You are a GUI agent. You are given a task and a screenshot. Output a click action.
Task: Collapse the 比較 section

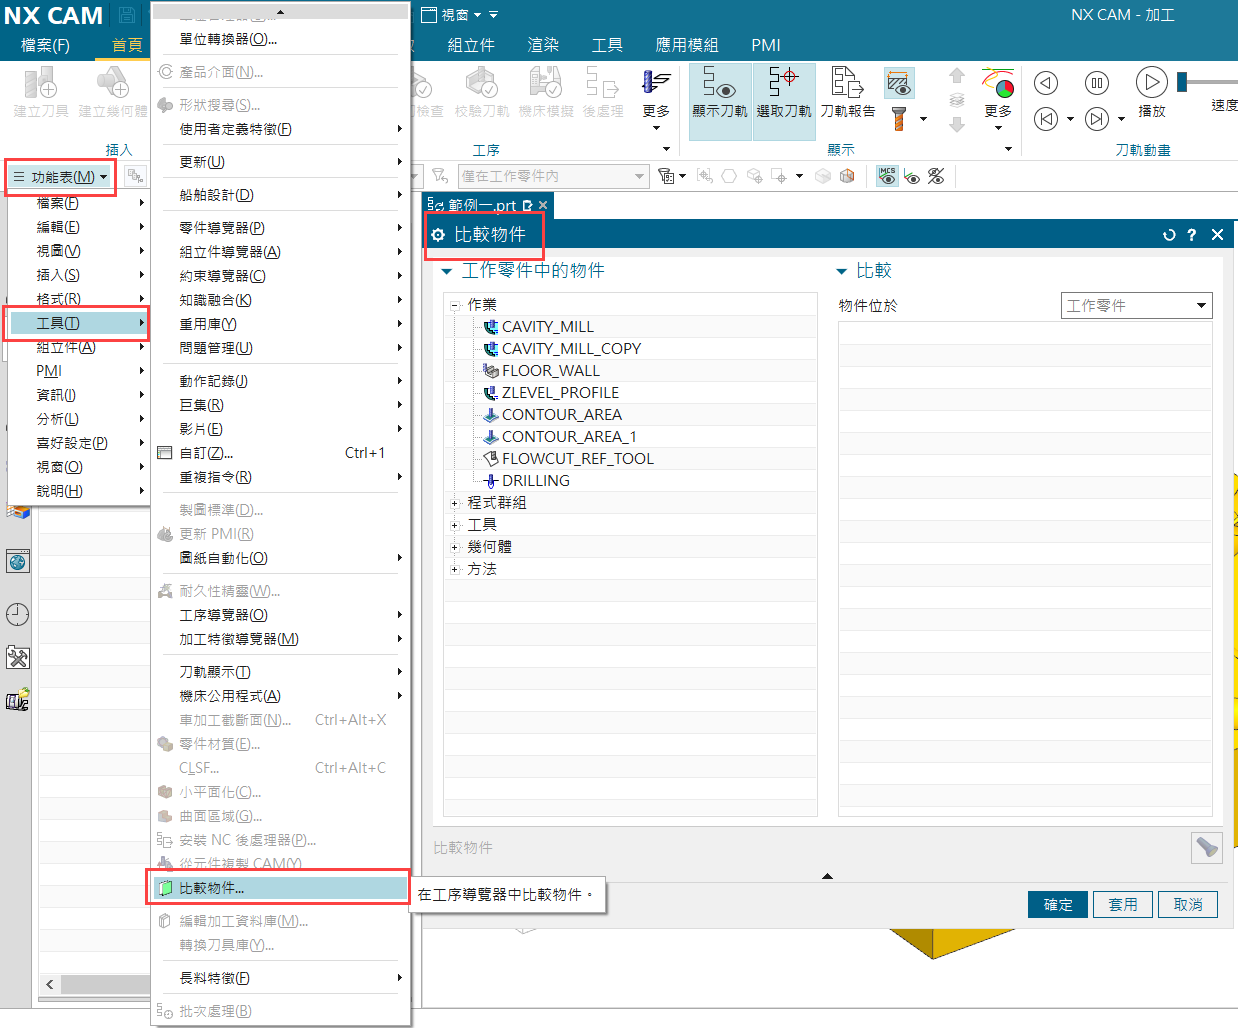point(841,271)
